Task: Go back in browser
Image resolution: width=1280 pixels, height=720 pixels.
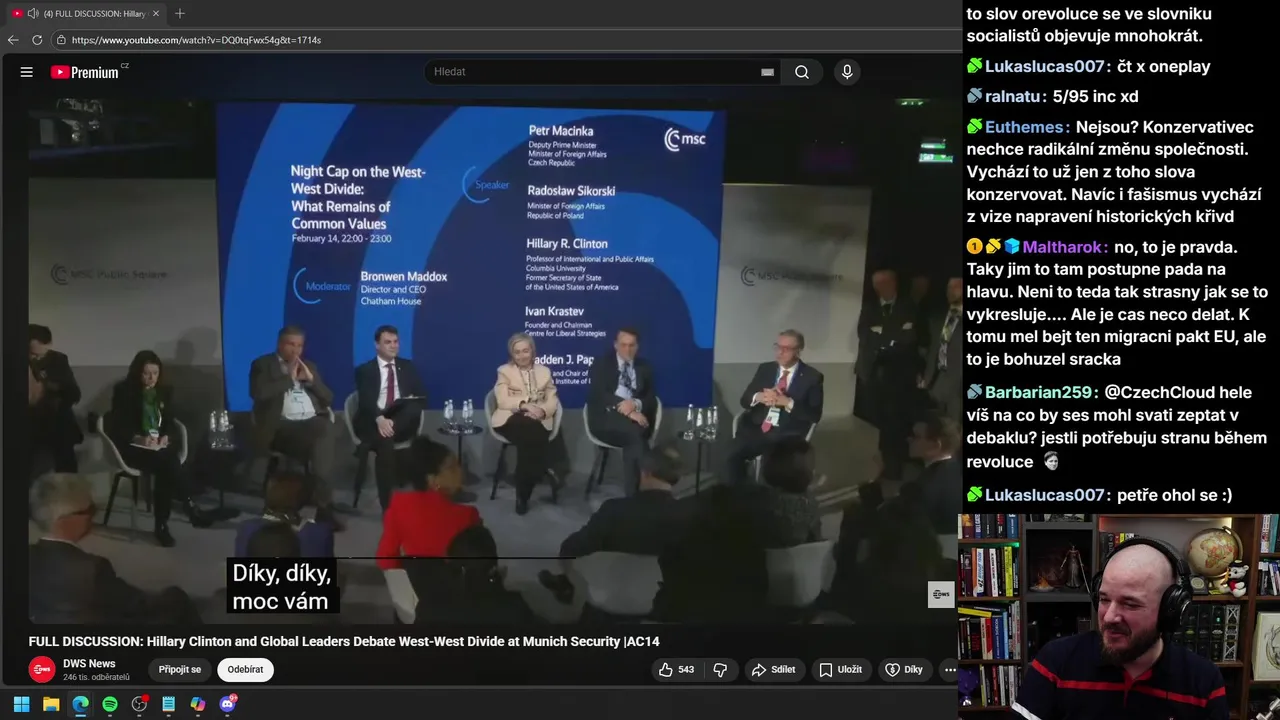Action: [x=13, y=40]
